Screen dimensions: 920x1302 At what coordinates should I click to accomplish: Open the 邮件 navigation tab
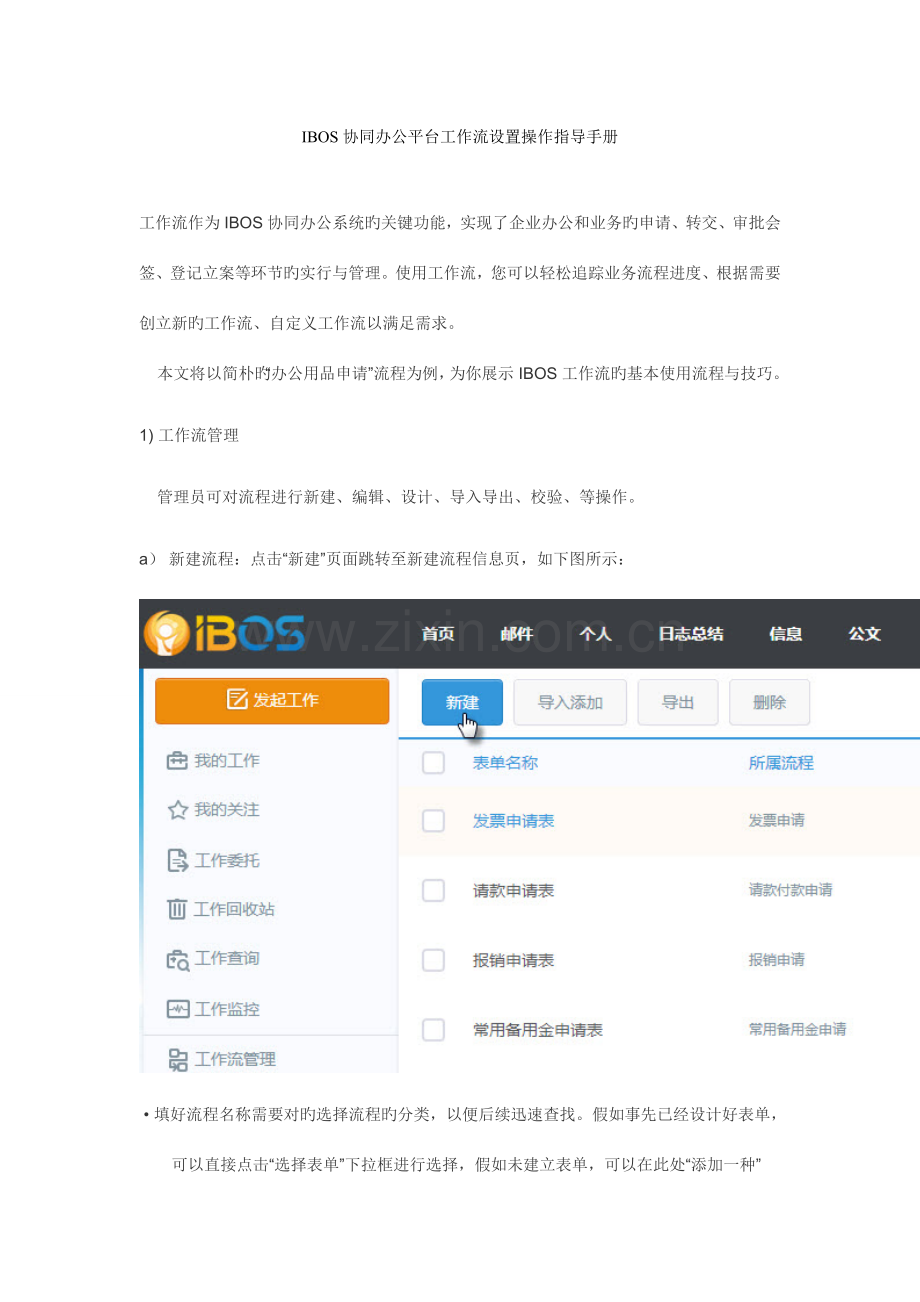[517, 634]
